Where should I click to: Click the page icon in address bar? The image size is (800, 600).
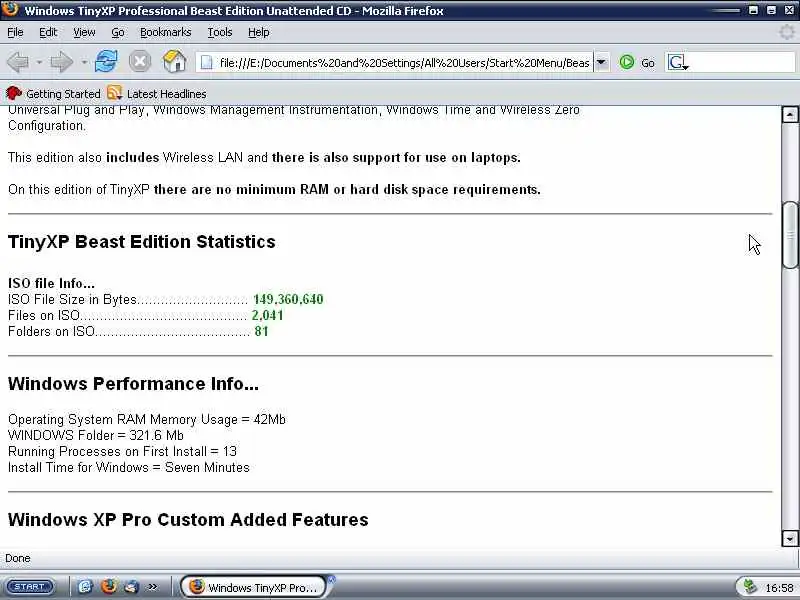207,63
